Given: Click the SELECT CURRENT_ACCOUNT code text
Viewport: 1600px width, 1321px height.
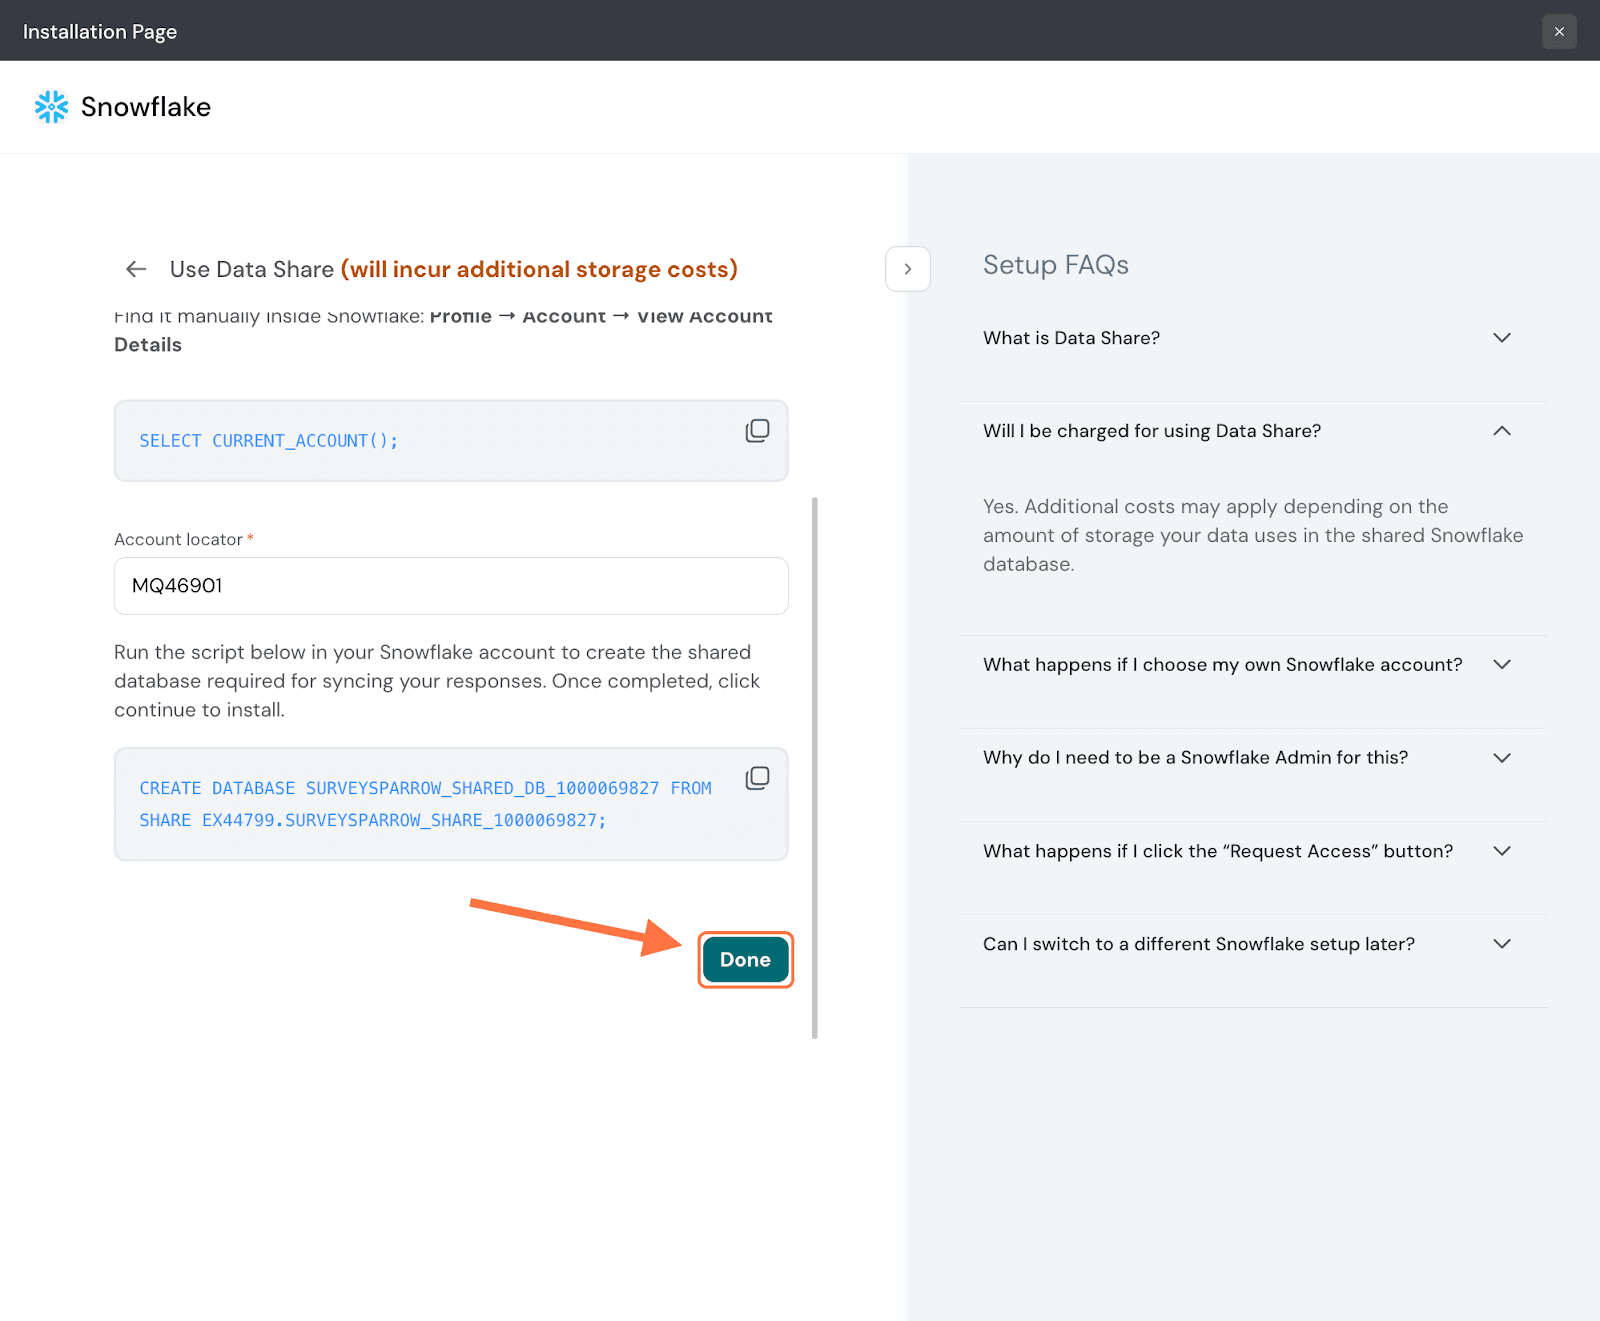Looking at the screenshot, I should (x=268, y=441).
